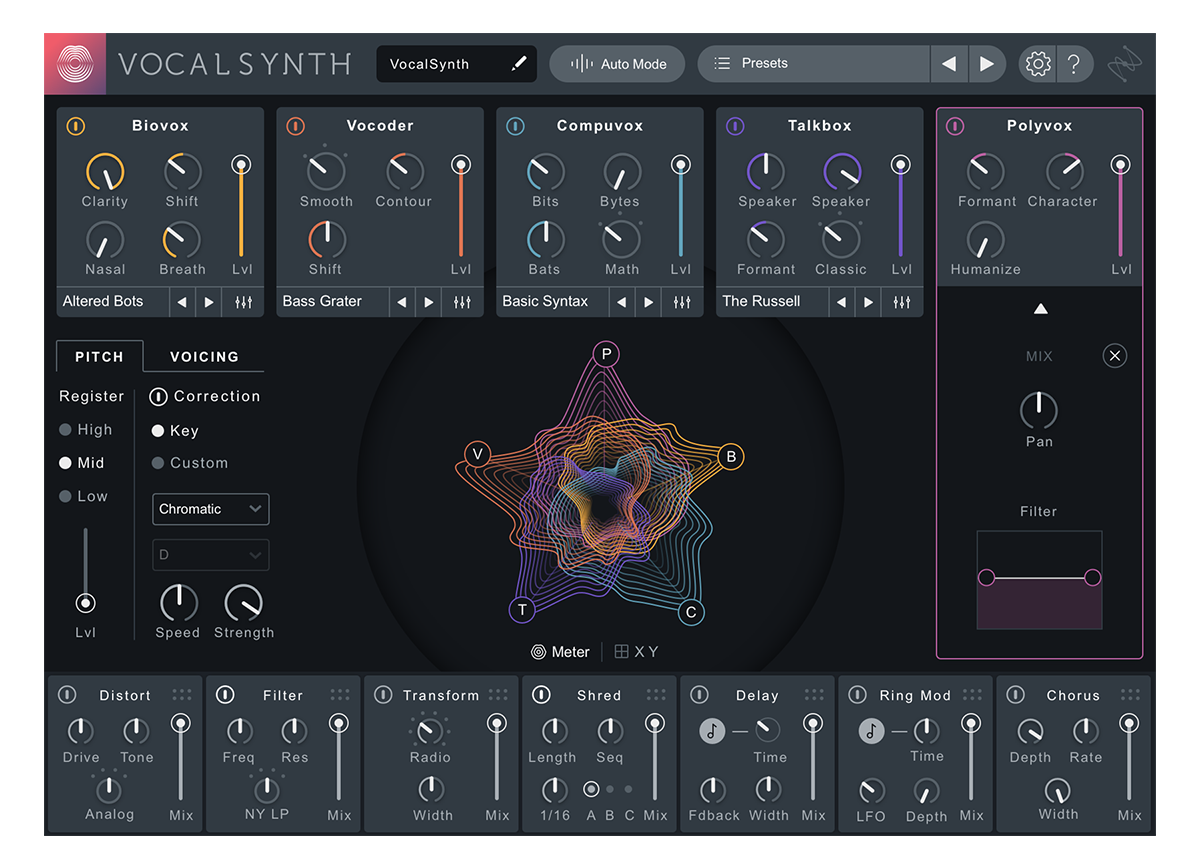
Task: Toggle the Compuvox module power button
Action: [x=515, y=126]
